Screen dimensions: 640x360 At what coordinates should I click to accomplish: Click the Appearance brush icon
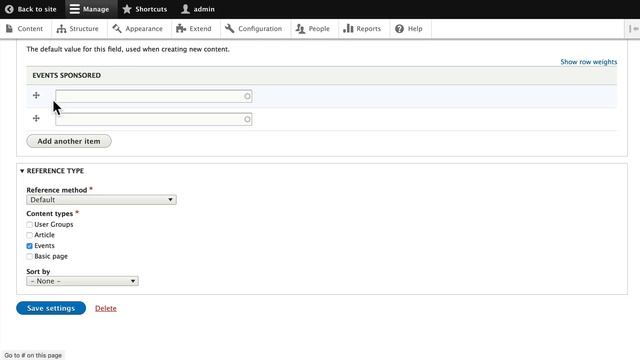pos(117,29)
